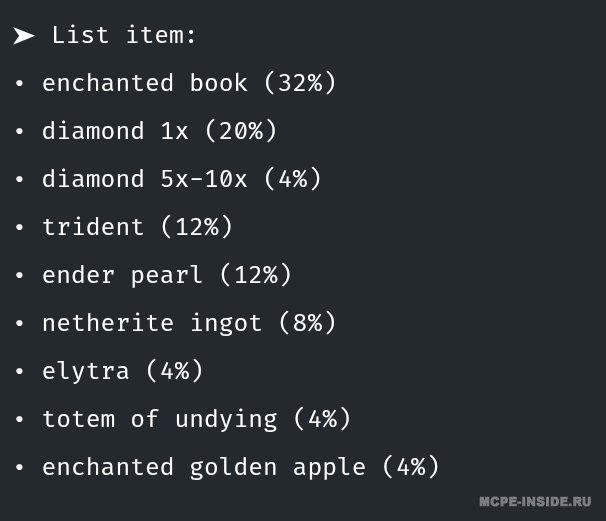
Task: Select the diamond 5x-10x (4%) entry
Action: click(181, 179)
